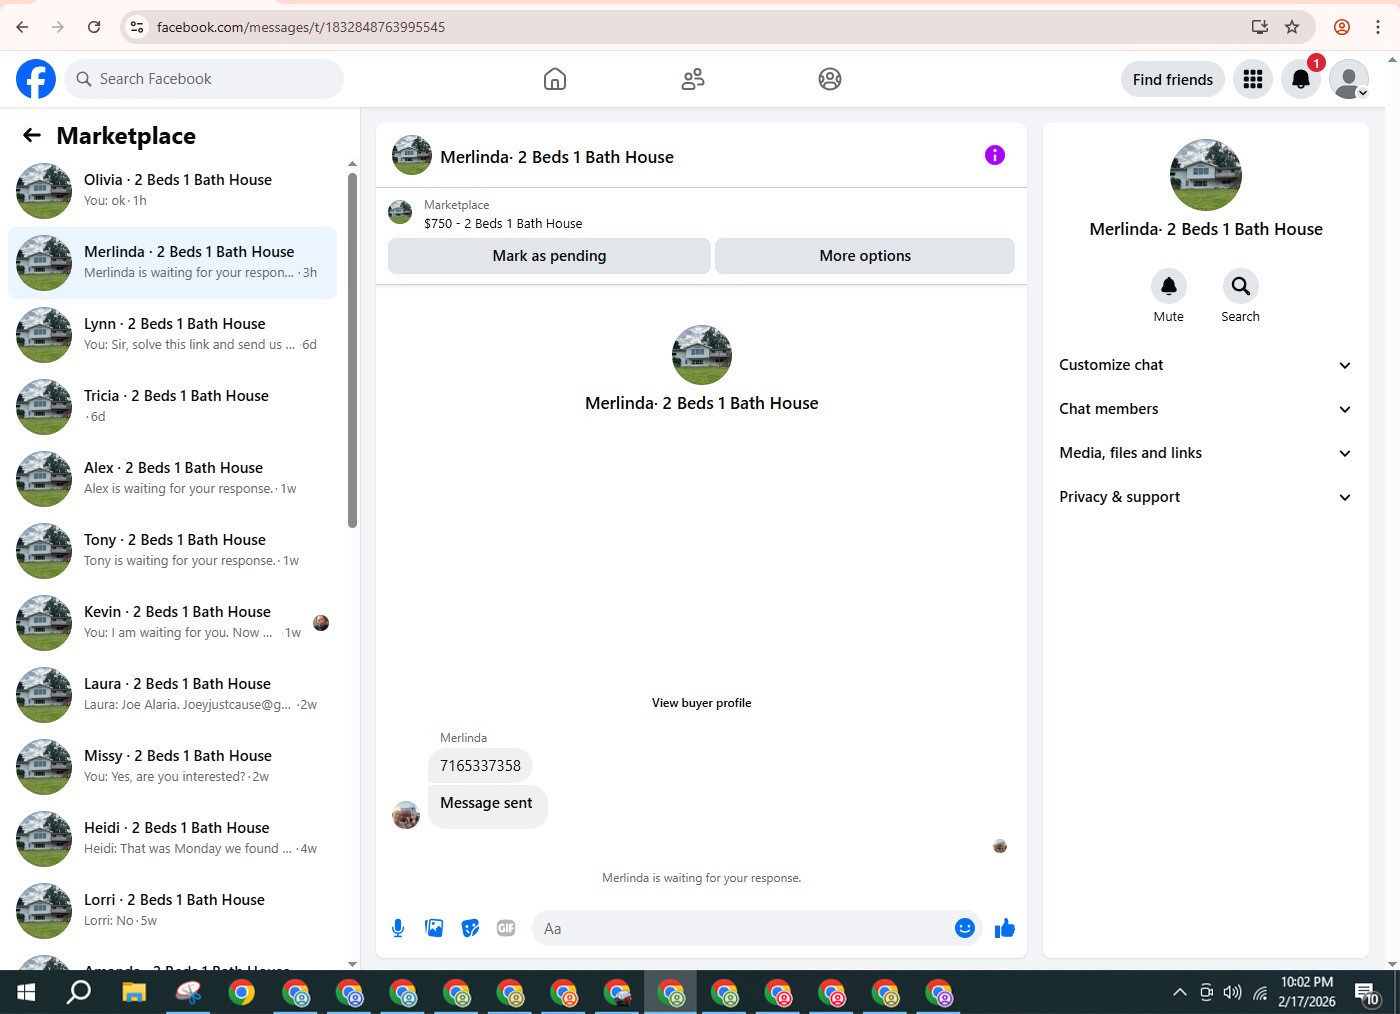Go back from Marketplace using the arrow

click(32, 135)
